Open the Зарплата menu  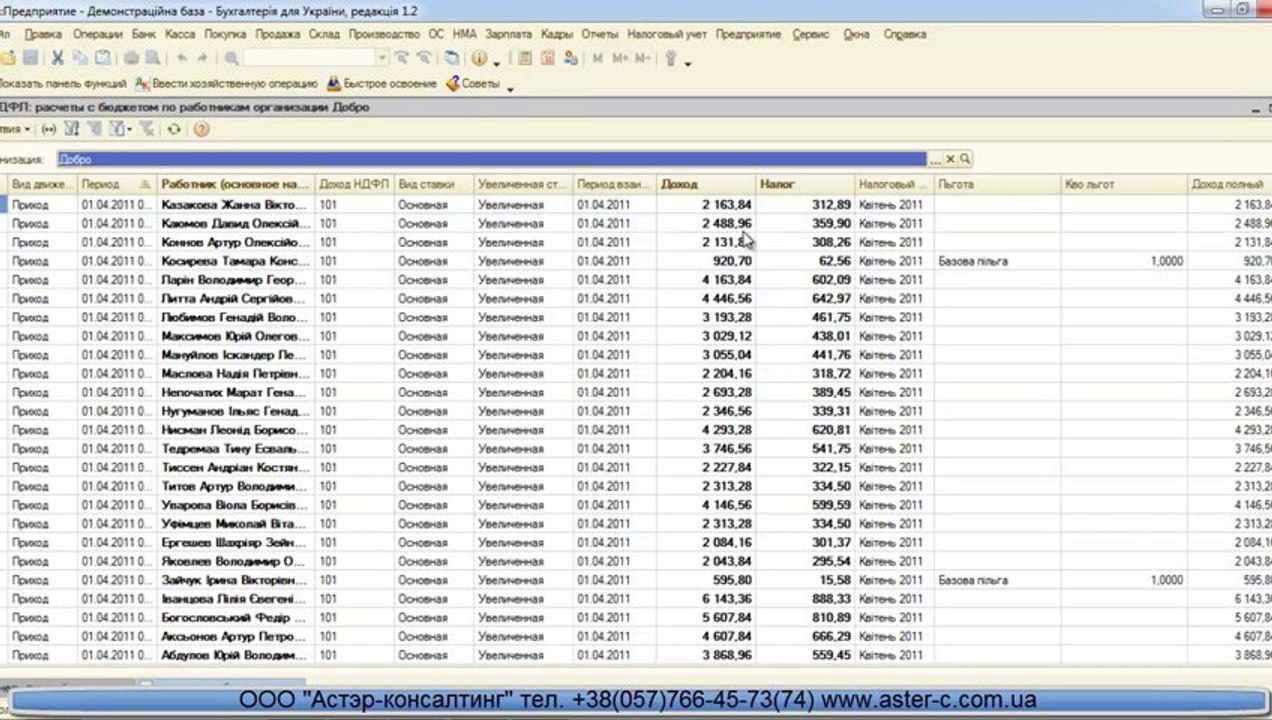pyautogui.click(x=511, y=34)
